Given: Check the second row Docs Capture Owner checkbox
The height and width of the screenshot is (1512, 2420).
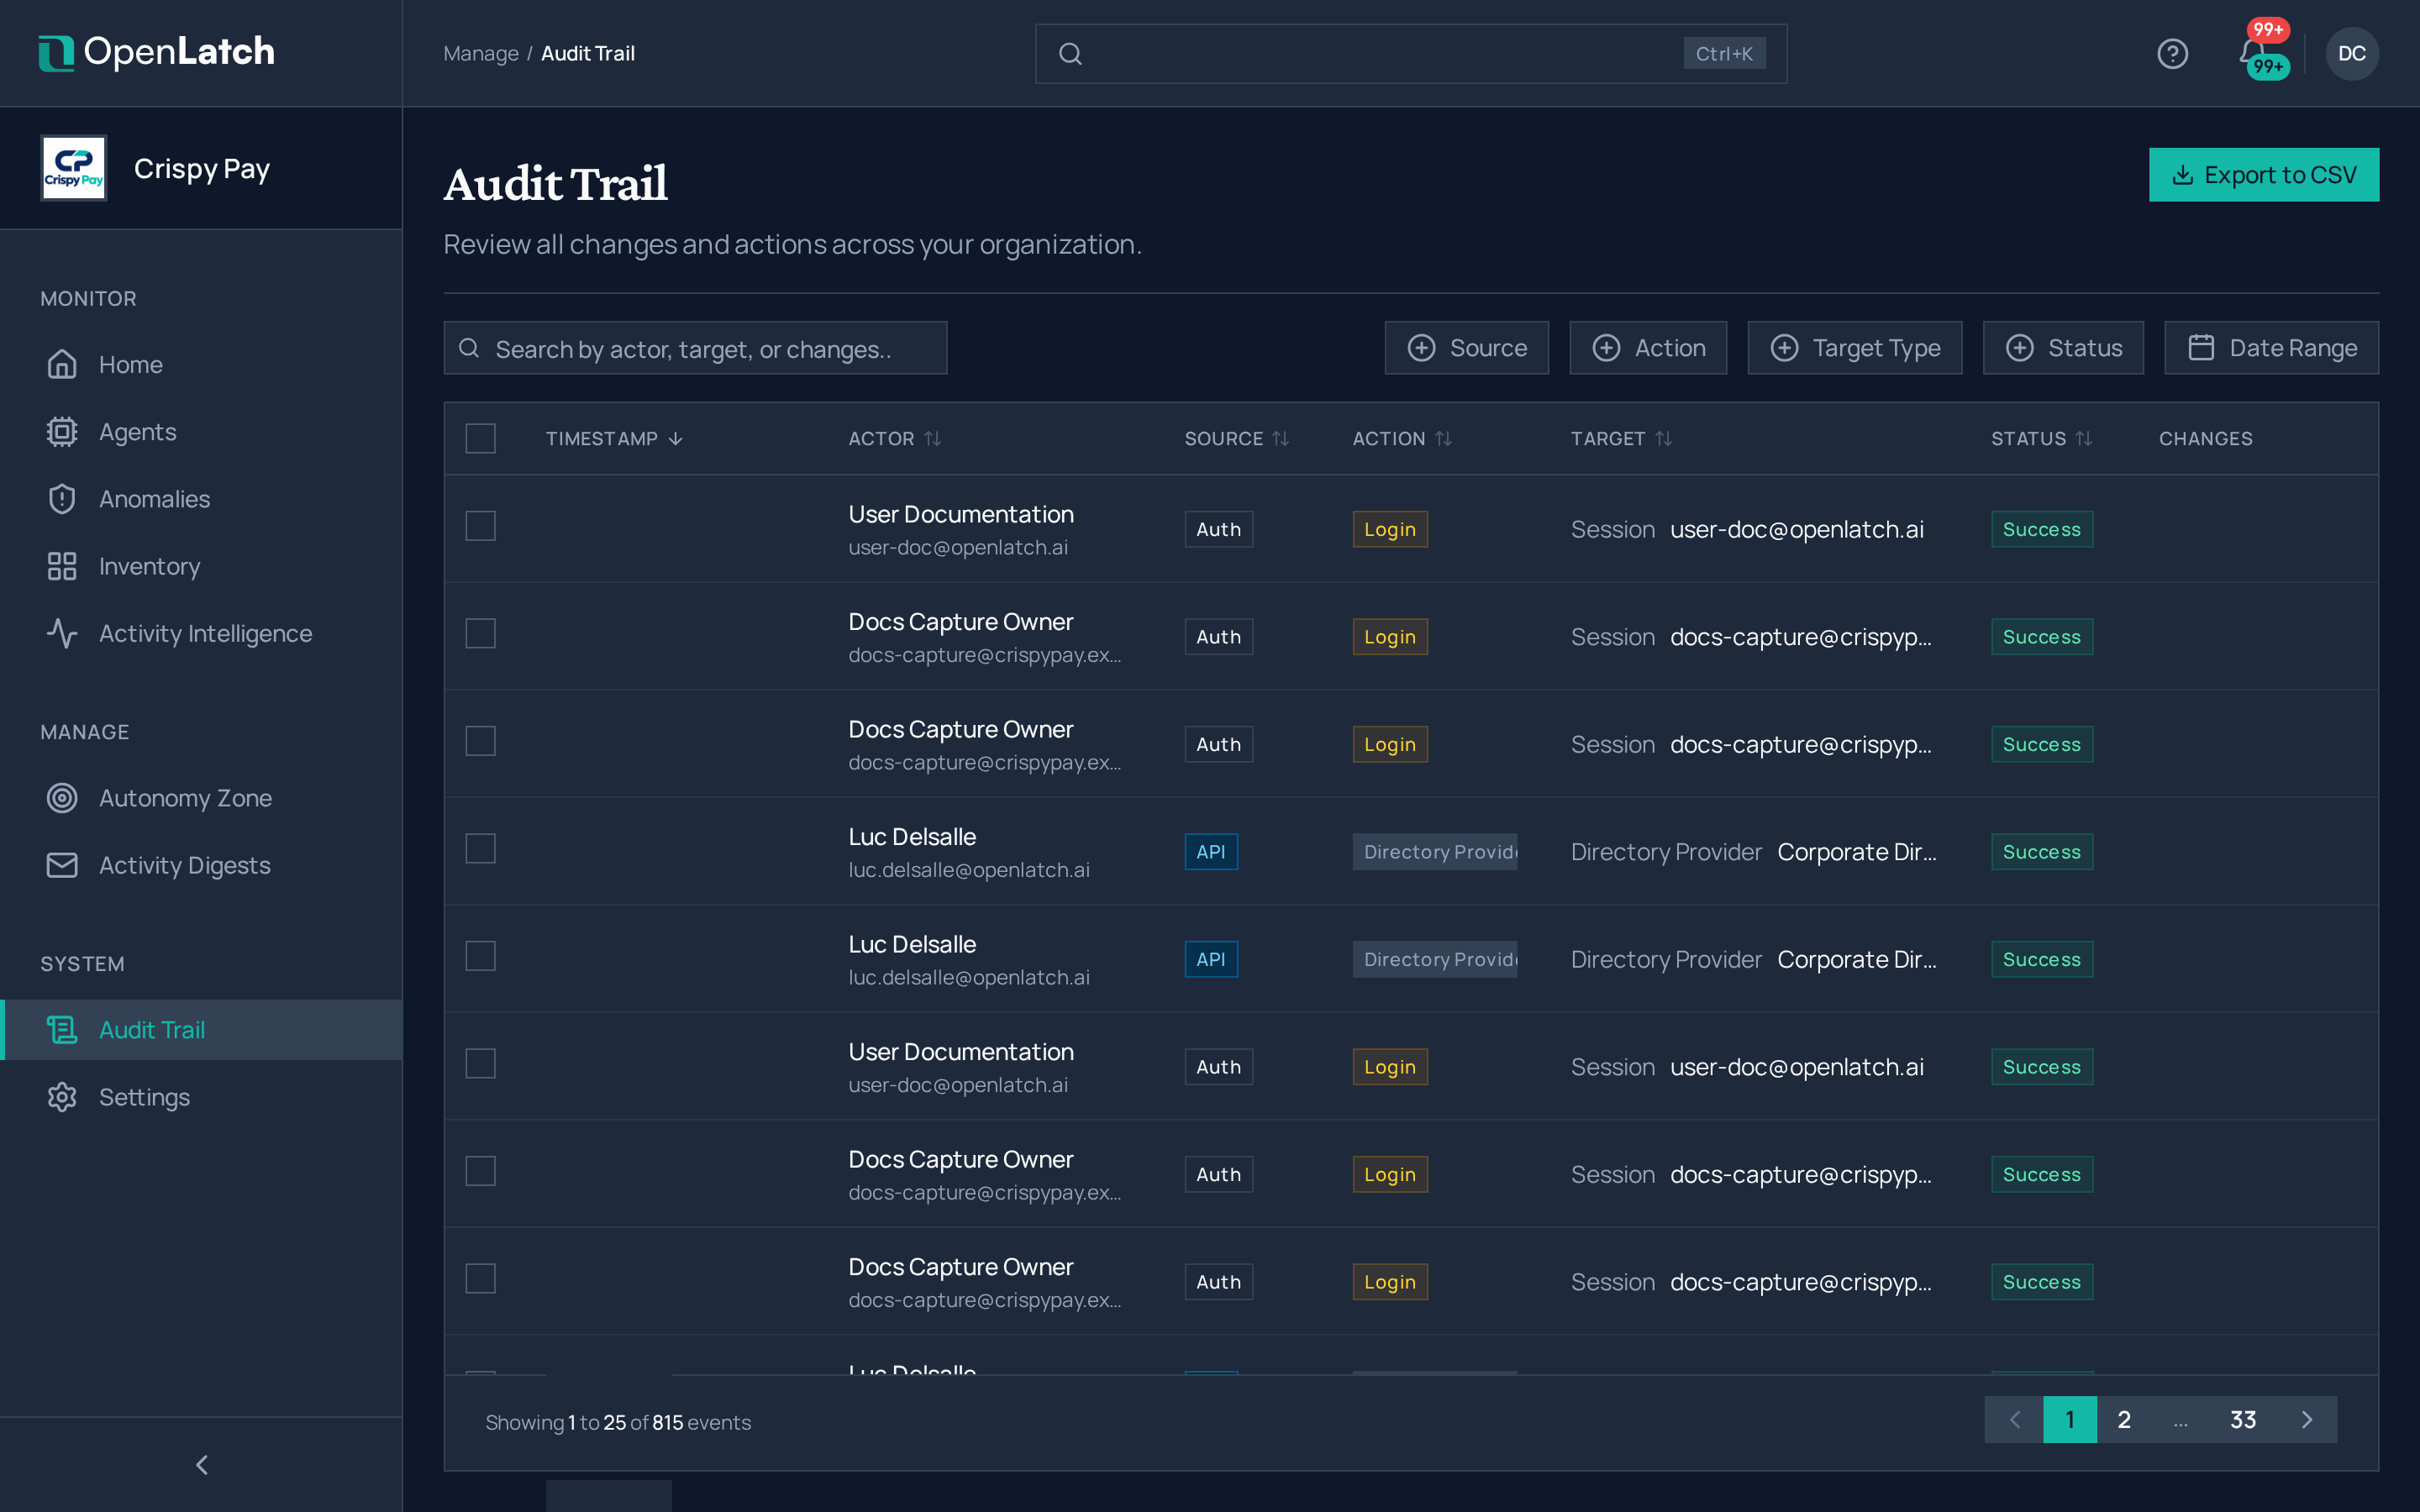Looking at the screenshot, I should click(x=480, y=633).
